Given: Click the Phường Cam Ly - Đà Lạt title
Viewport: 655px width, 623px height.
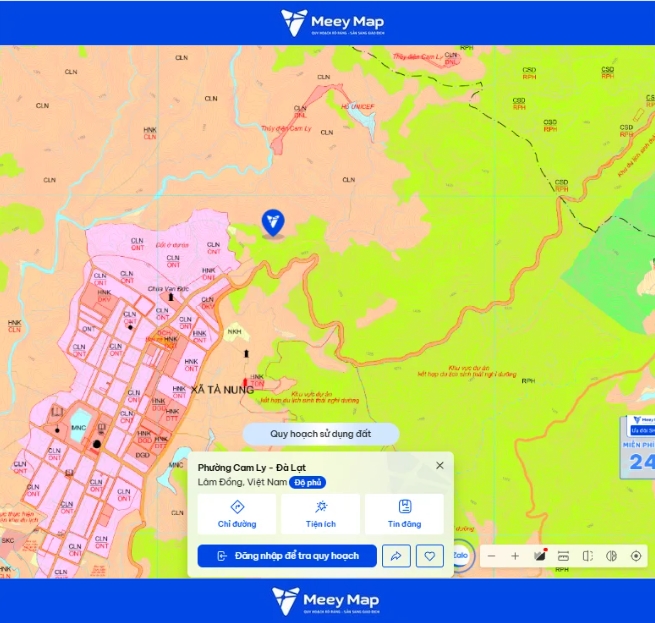Looking at the screenshot, I should (252, 468).
